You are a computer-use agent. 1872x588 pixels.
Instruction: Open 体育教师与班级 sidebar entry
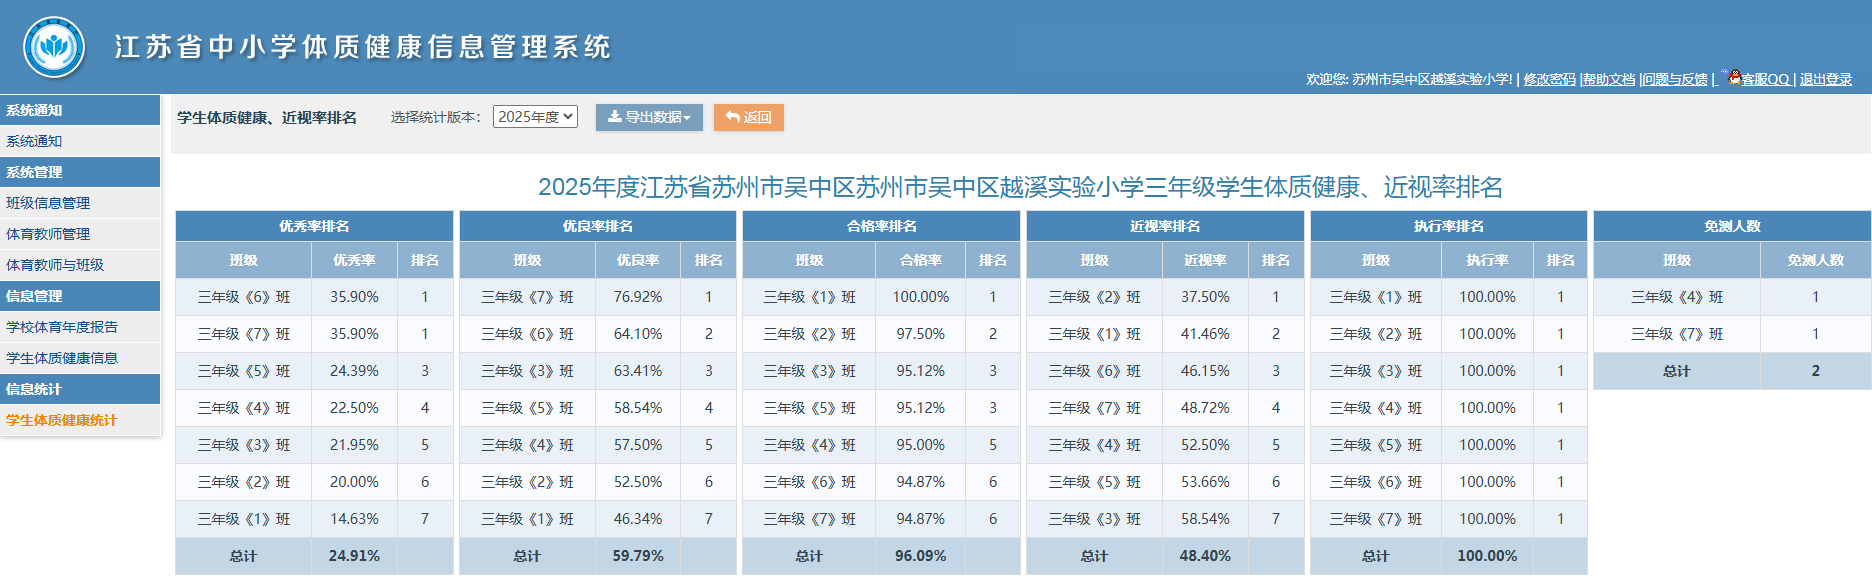(55, 265)
